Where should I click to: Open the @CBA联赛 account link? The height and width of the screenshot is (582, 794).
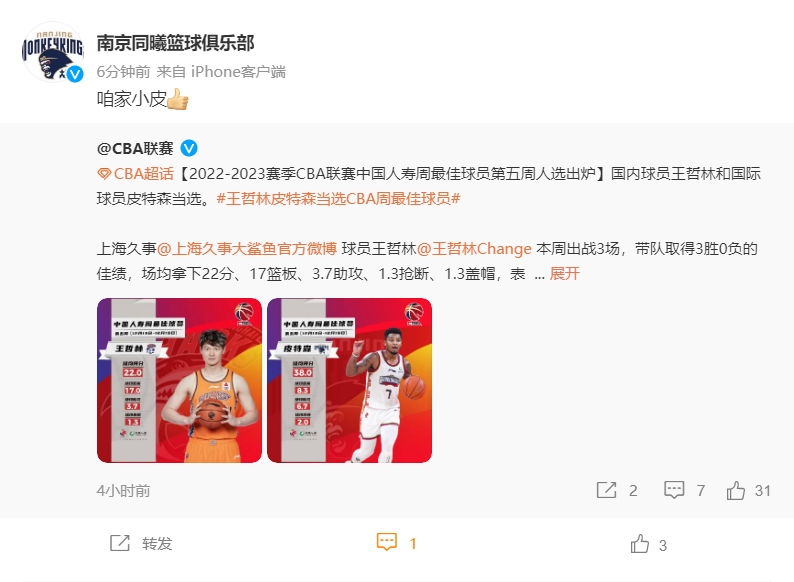click(135, 148)
